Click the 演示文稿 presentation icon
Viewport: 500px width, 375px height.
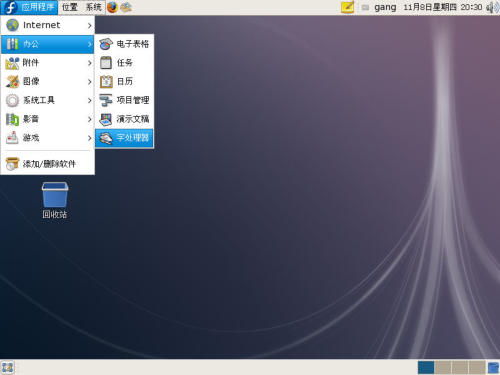point(106,119)
